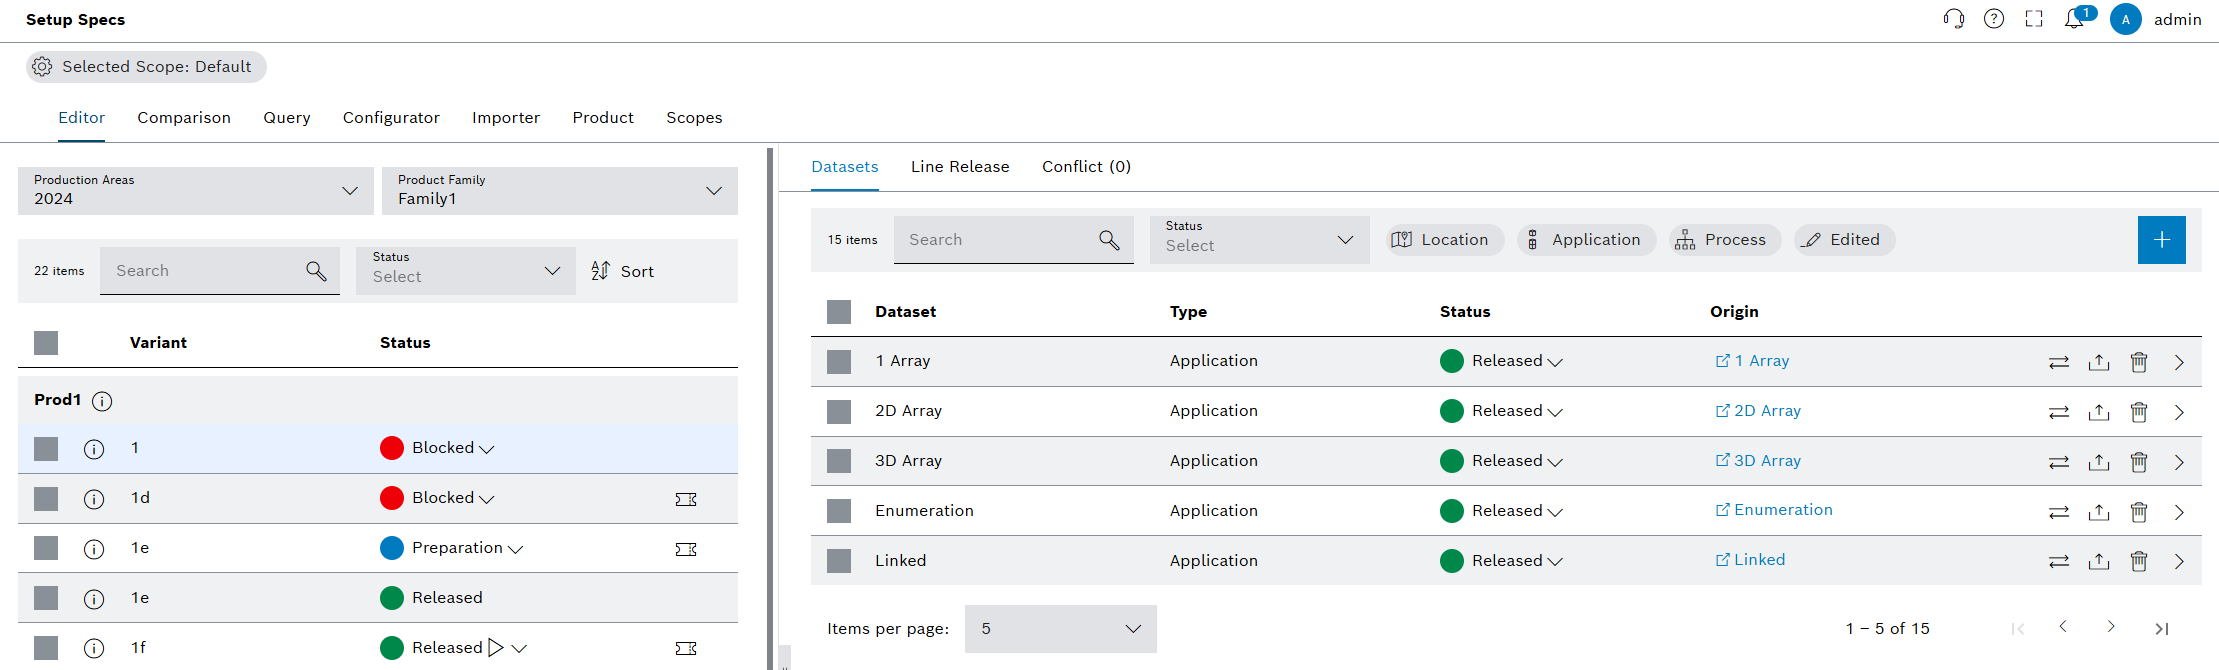Click red Blocked status indicator for variant 1

tap(392, 448)
